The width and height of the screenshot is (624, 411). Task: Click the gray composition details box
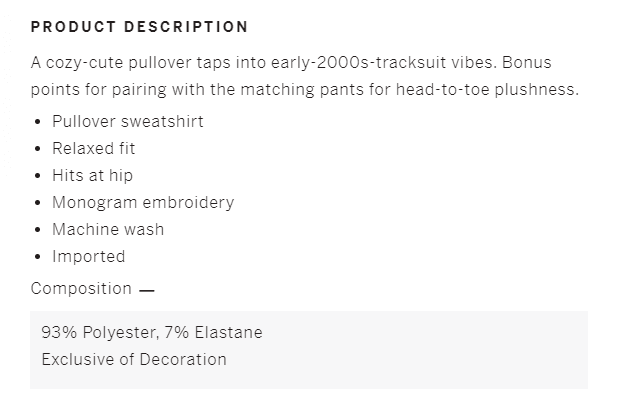coord(400,349)
